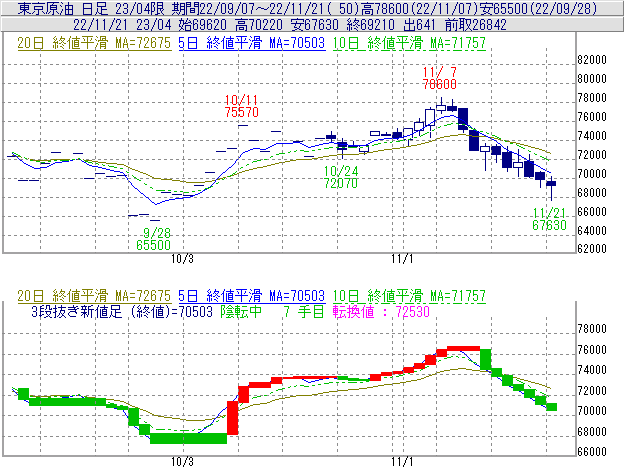This screenshot has height=475, width=624.
Task: Click lower chart legend 10日 終値平滑 MA=71757
Action: (409, 296)
